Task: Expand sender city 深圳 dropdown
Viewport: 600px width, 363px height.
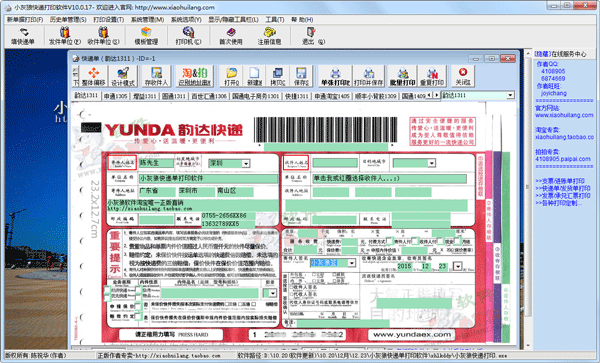Action: 246,164
